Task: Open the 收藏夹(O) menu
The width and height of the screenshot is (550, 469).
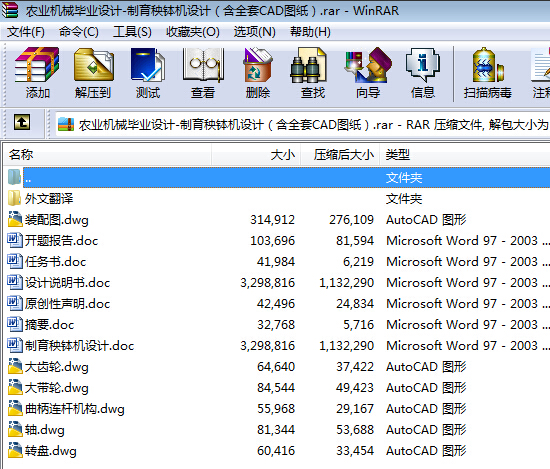Action: click(x=193, y=32)
